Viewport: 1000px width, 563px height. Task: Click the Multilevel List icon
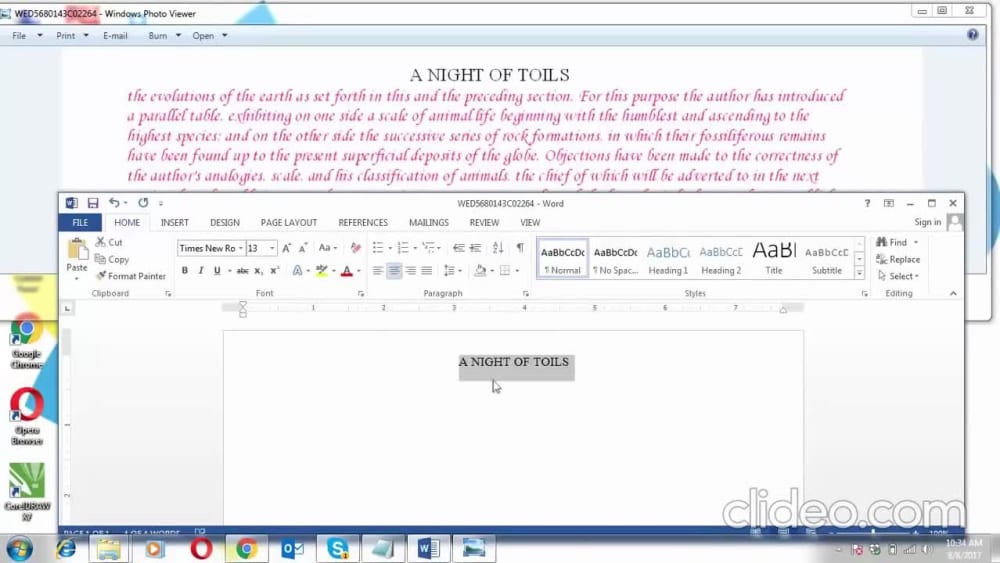point(429,248)
